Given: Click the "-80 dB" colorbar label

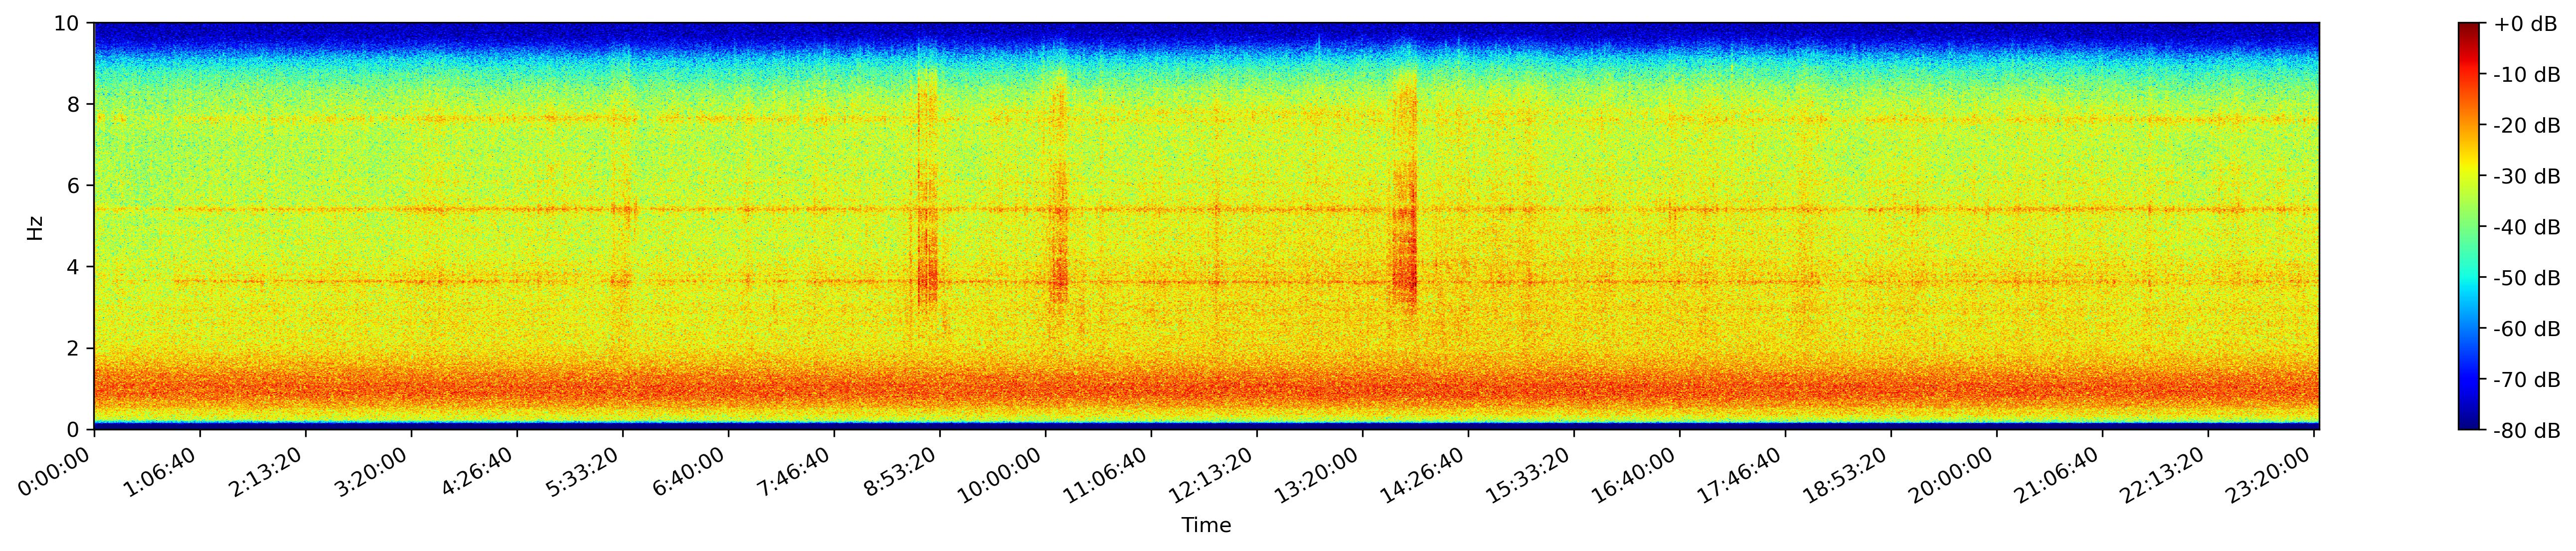Looking at the screenshot, I should pos(2526,431).
